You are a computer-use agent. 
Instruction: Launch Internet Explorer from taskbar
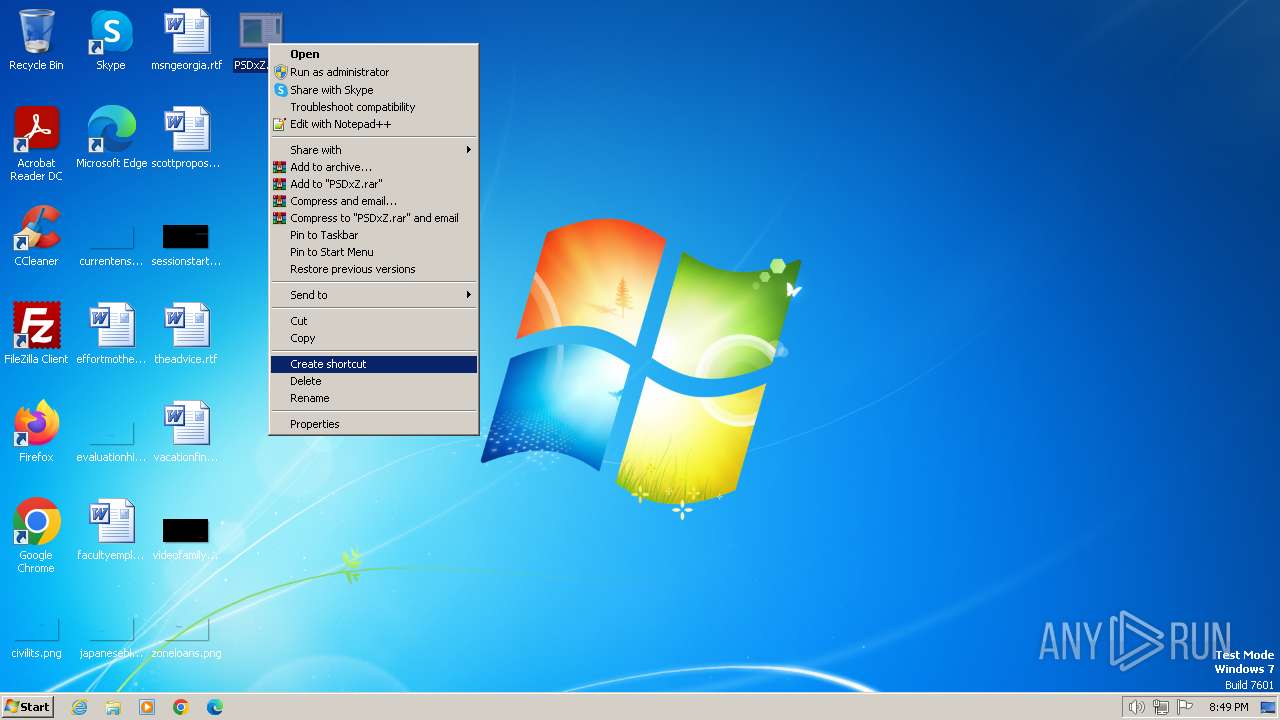79,707
